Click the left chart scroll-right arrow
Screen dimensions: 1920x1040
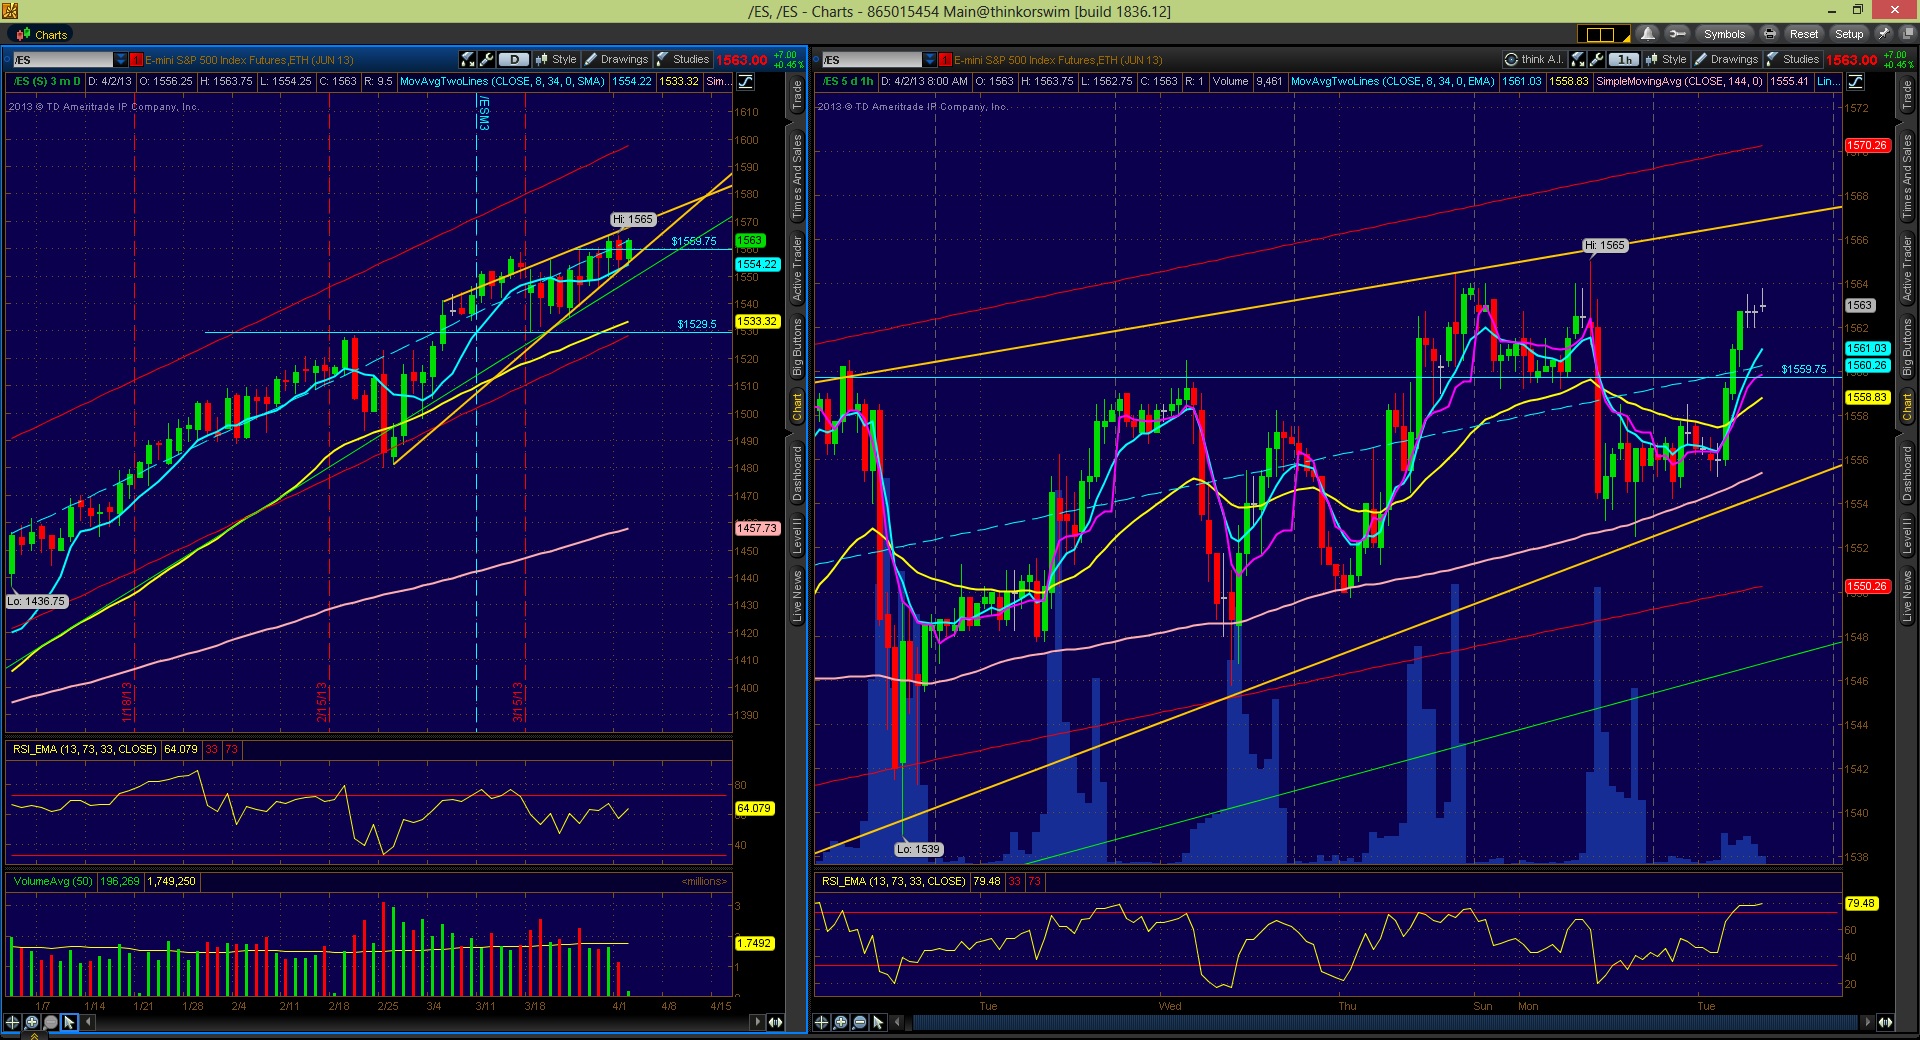[x=757, y=1022]
